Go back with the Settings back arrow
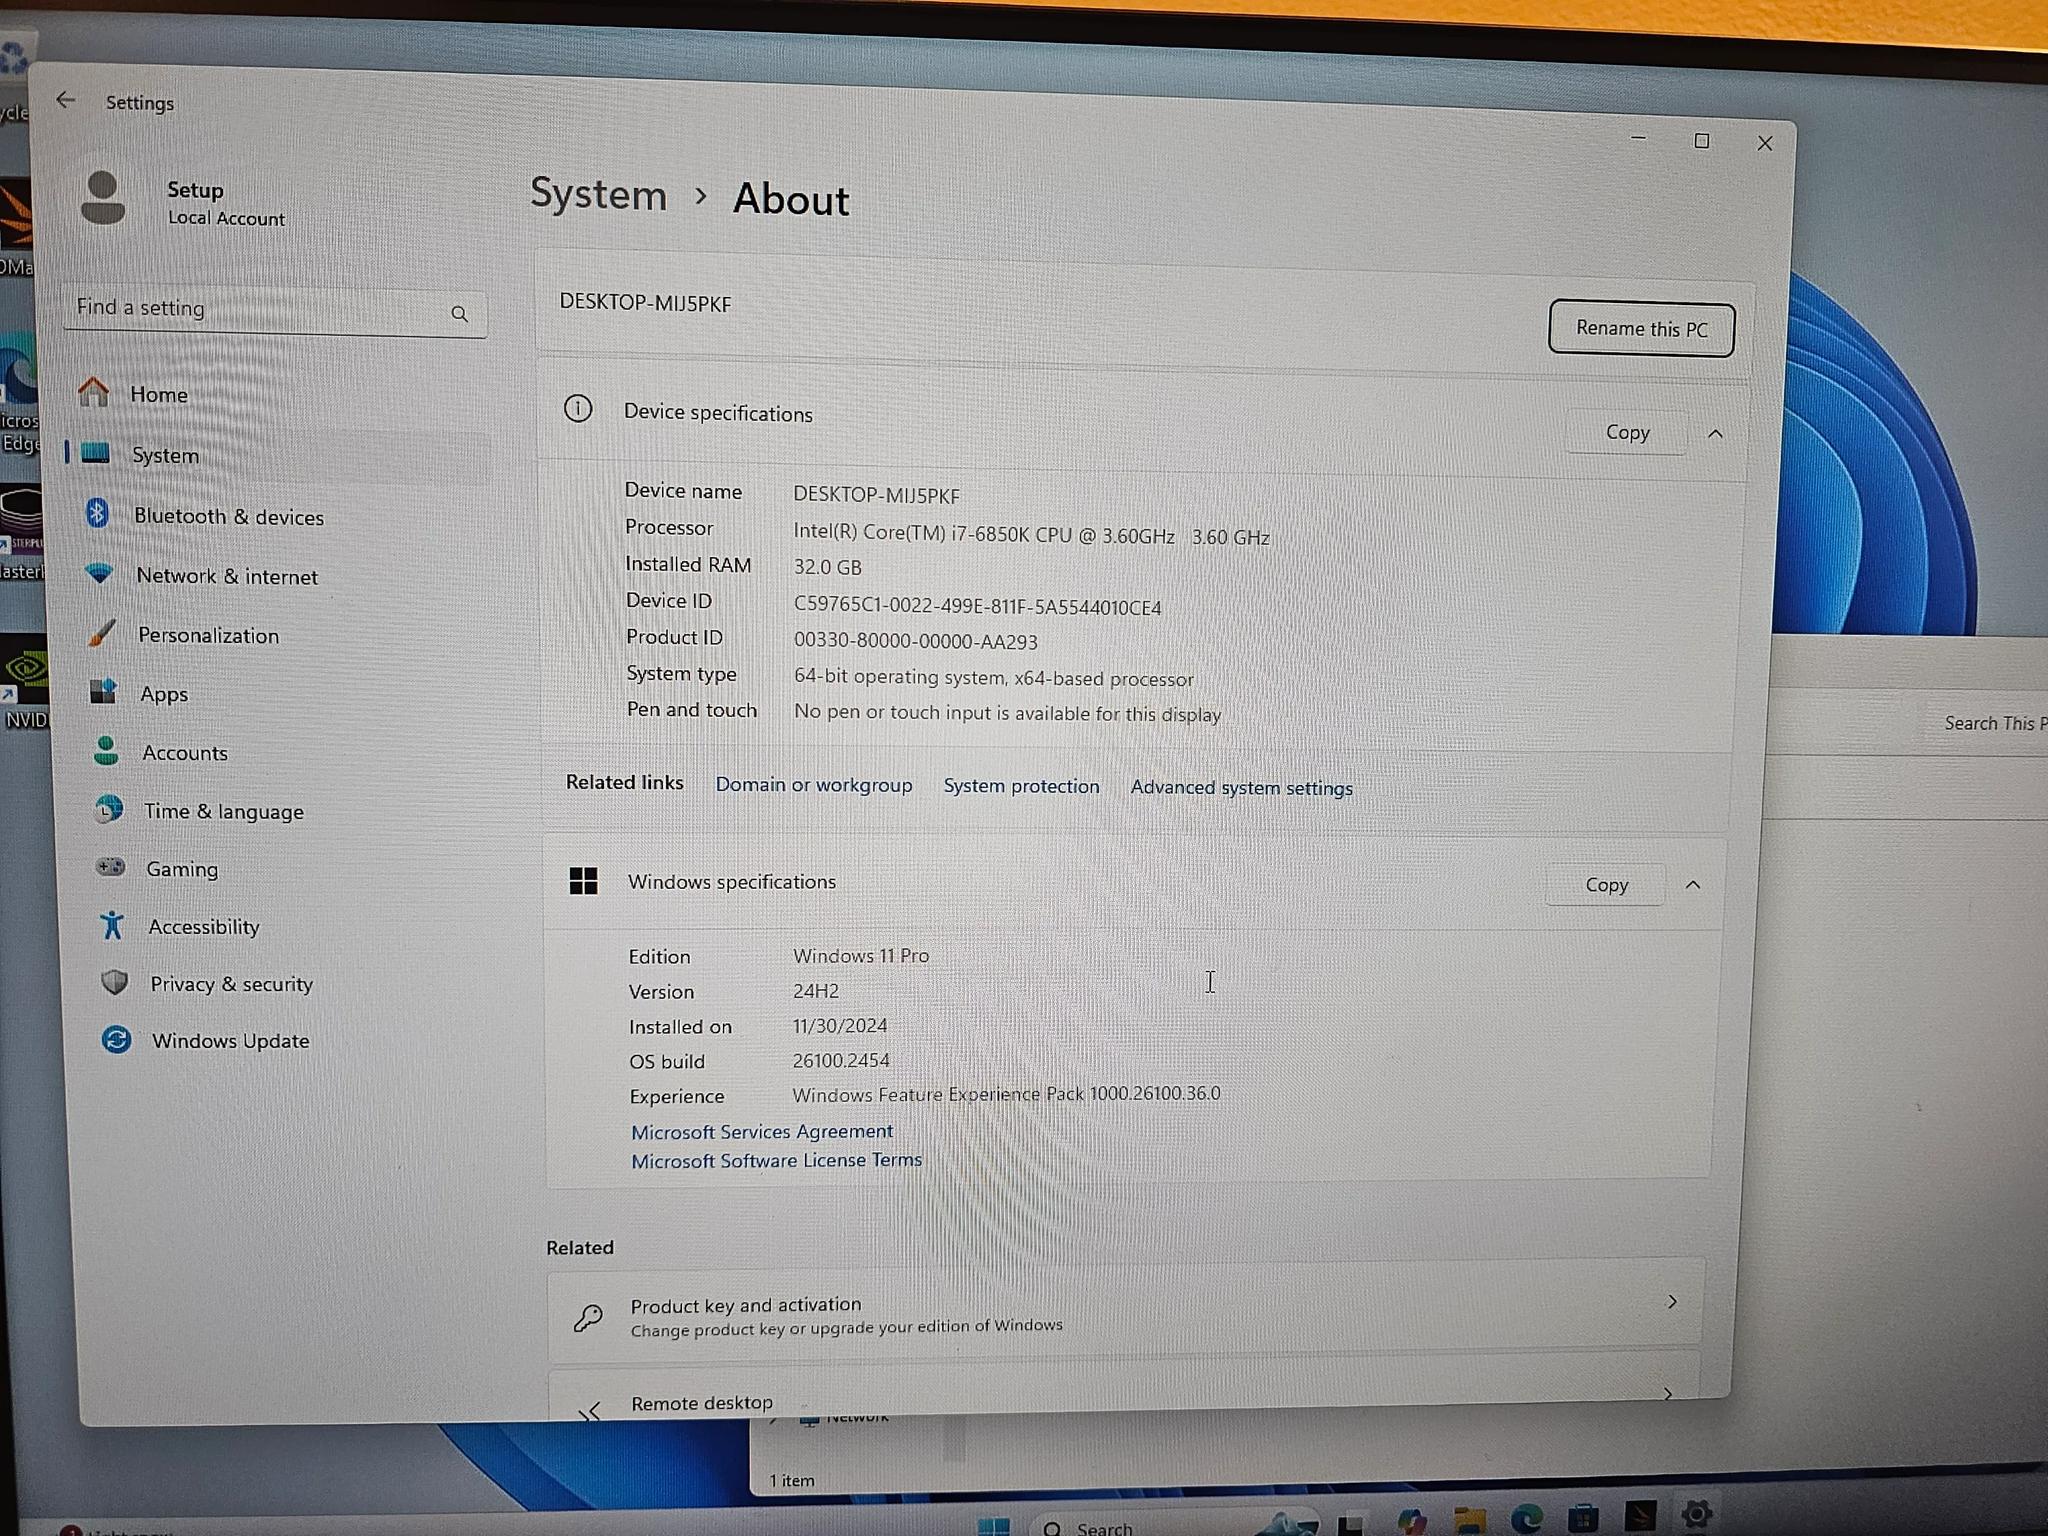2048x1536 pixels. tap(66, 100)
